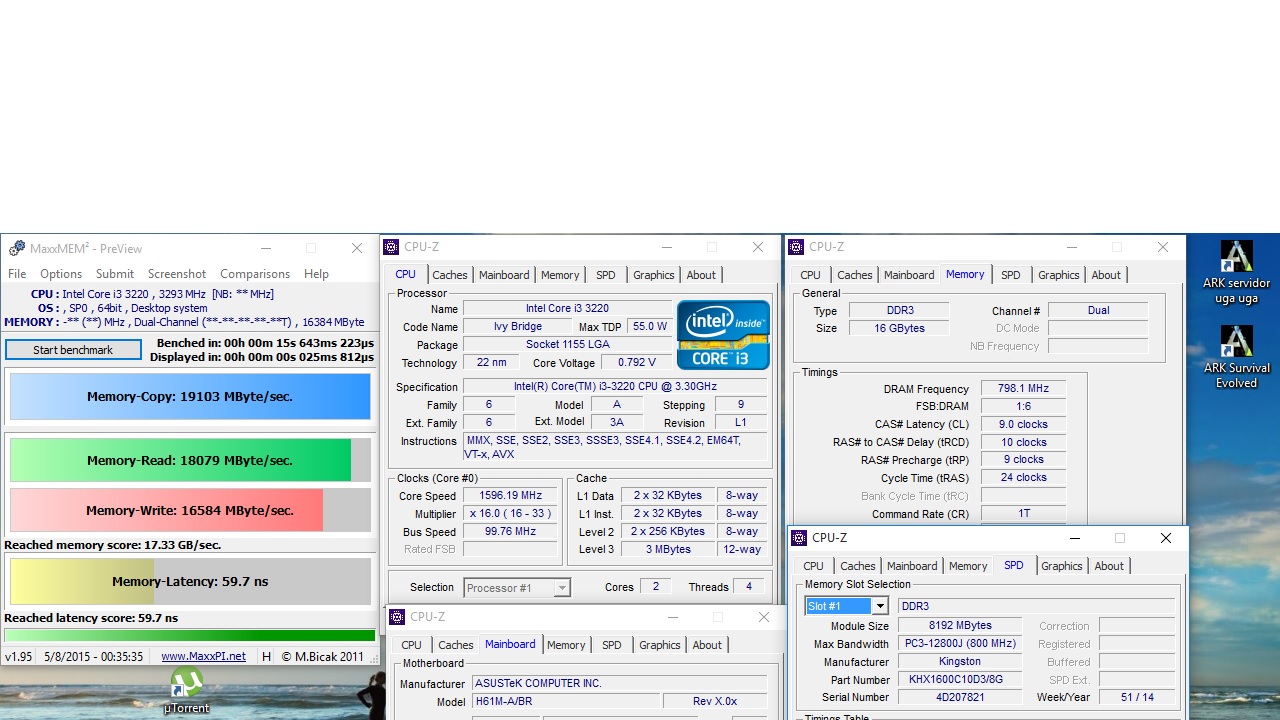The height and width of the screenshot is (720, 1280).
Task: Click the CPU-Z icon in the Memory window title
Action: 797,247
